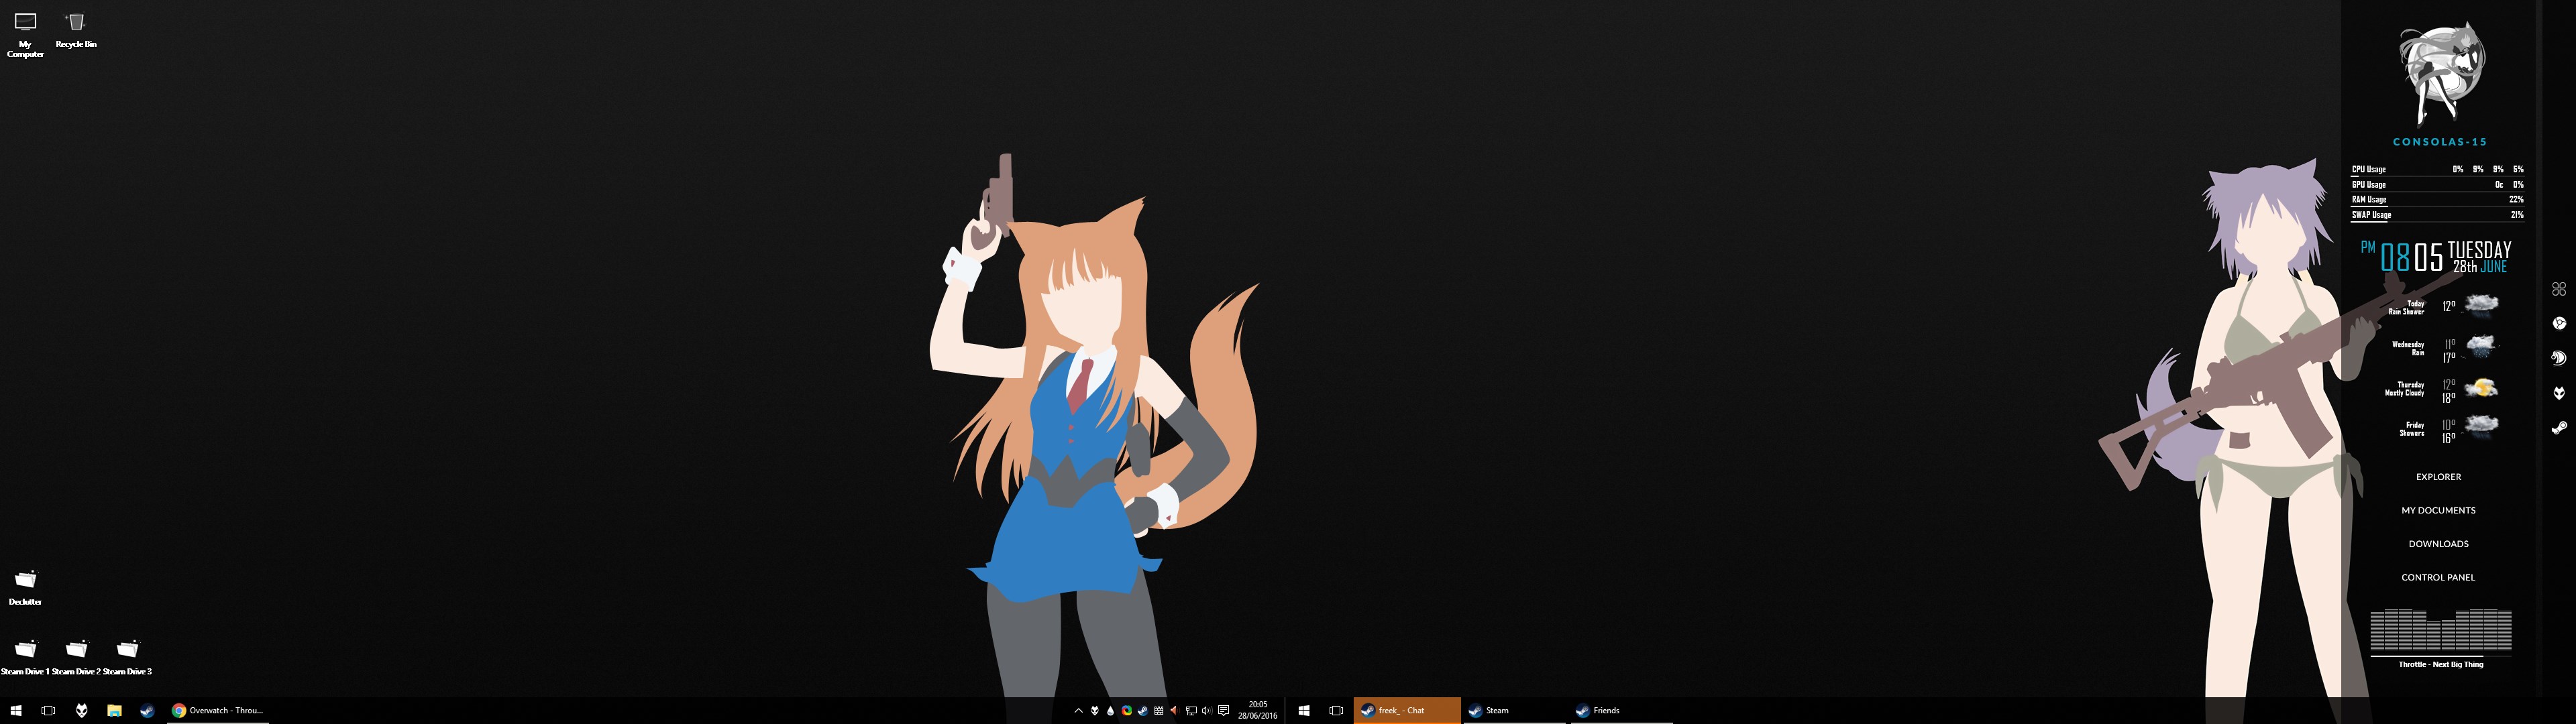Click the RAM Usage readout
The image size is (2576, 724).
(2437, 200)
